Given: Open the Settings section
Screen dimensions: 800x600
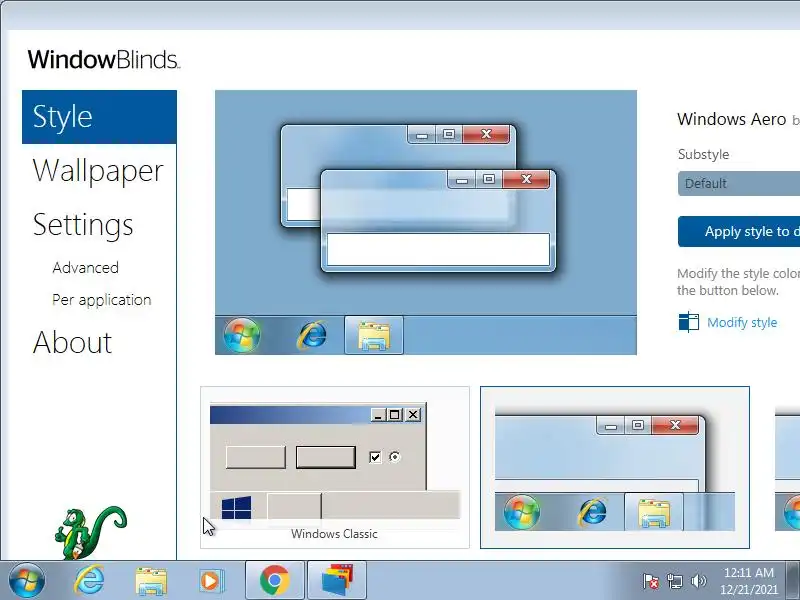Looking at the screenshot, I should [x=83, y=225].
